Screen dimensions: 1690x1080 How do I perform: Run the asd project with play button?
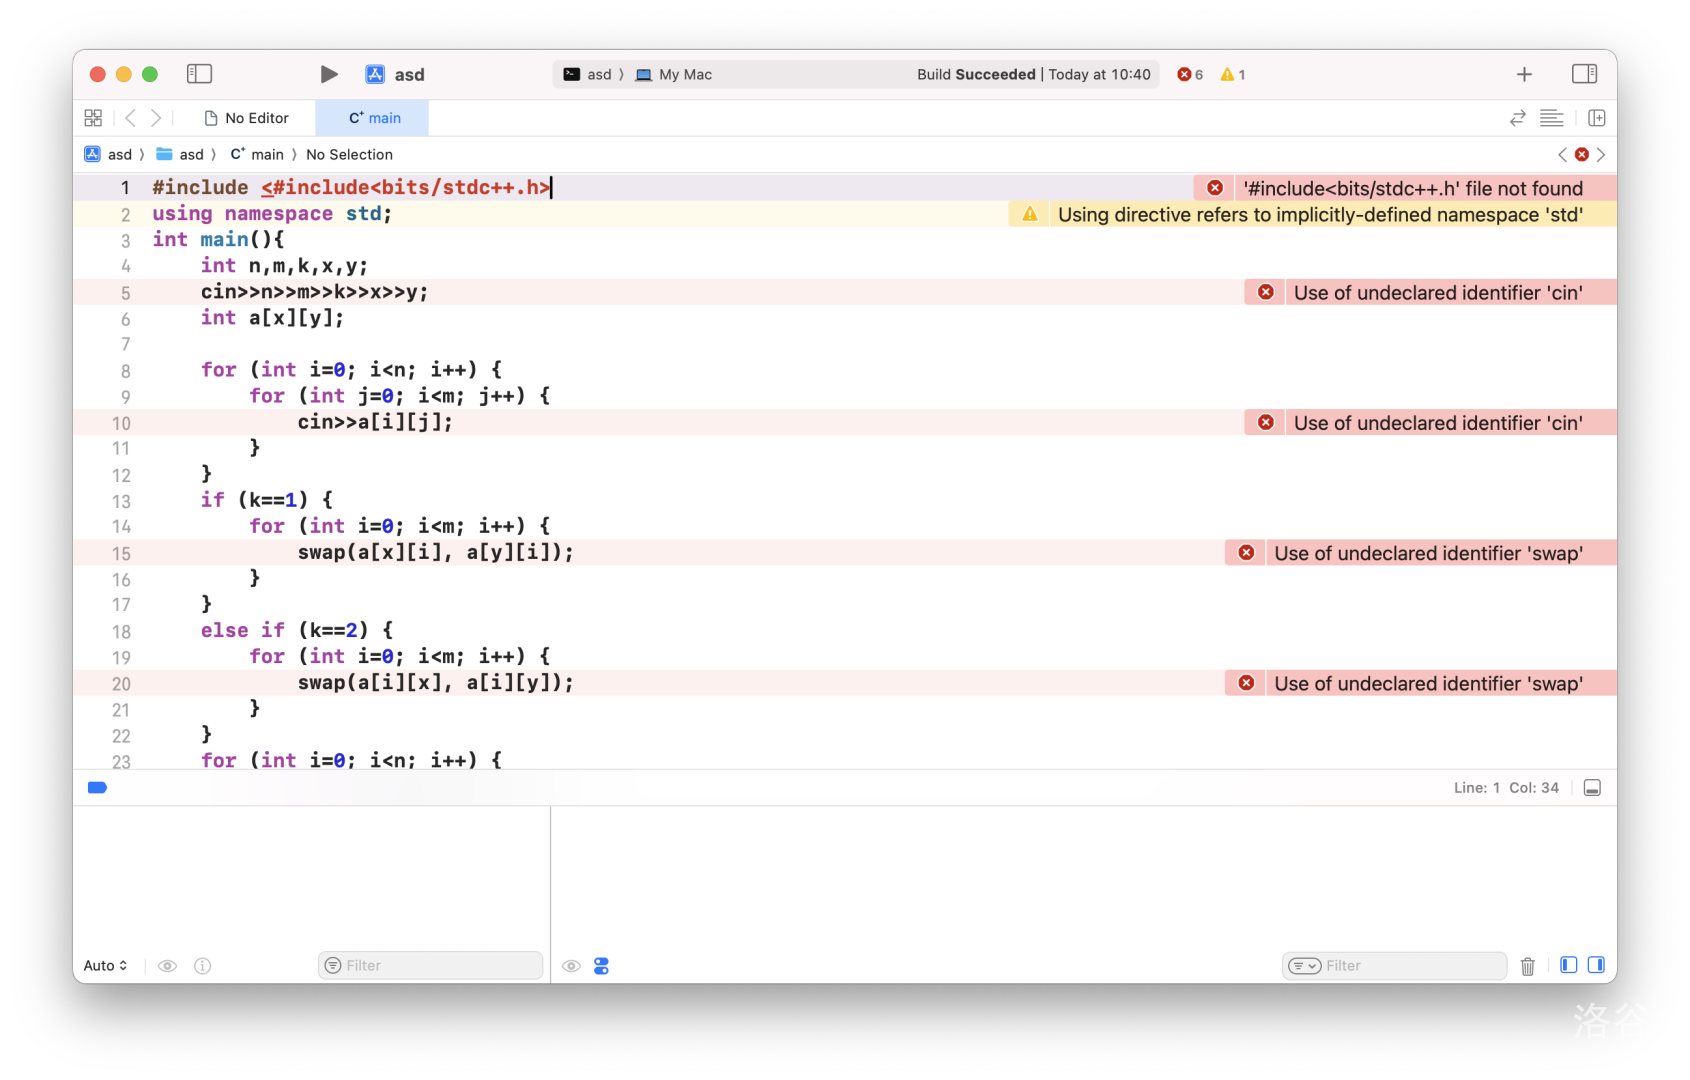pos(328,74)
